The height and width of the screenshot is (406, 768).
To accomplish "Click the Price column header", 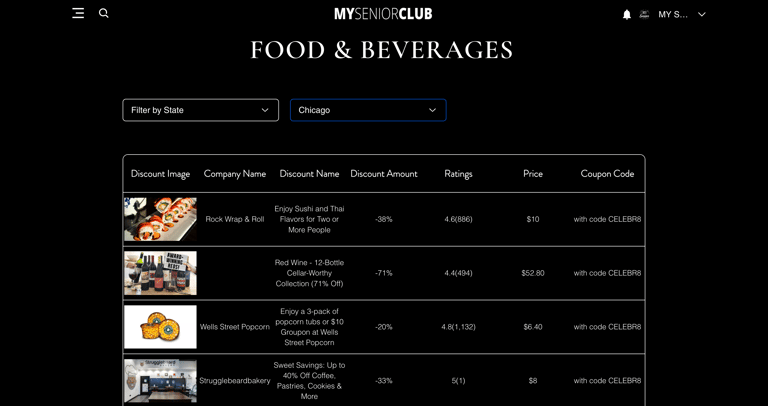I will 533,174.
